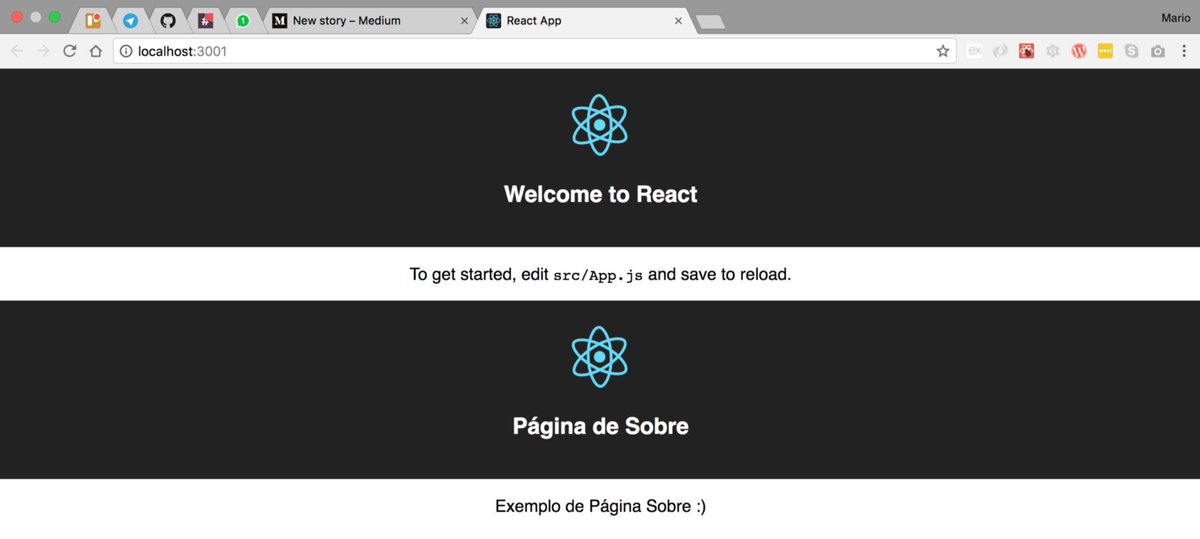Image resolution: width=1200 pixels, height=539 pixels.
Task: Click the React logo above Welcome to React
Action: click(600, 125)
